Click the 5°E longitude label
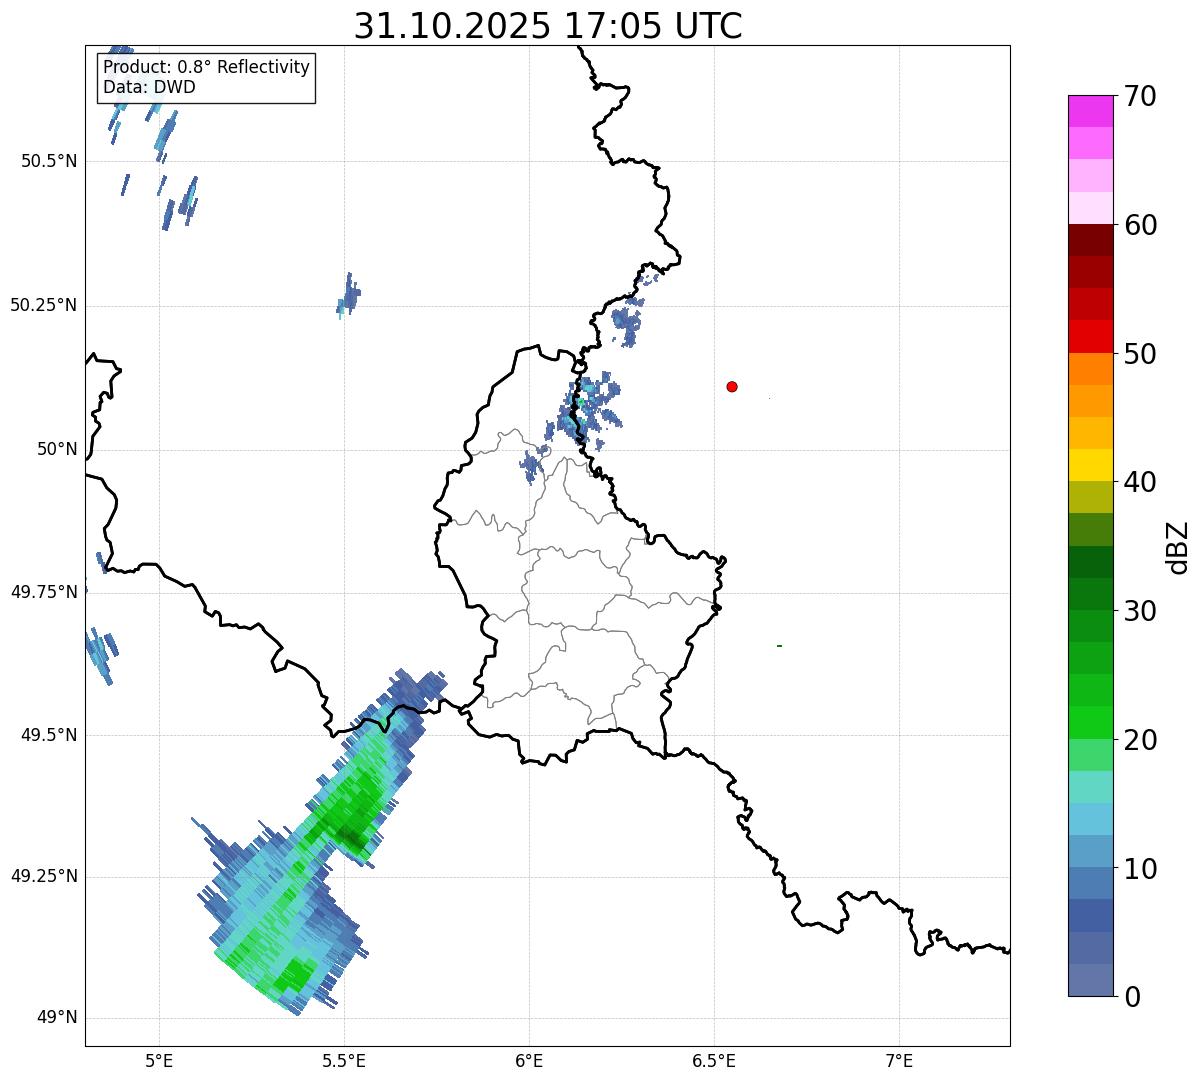This screenshot has width=1202, height=1081. (159, 1061)
